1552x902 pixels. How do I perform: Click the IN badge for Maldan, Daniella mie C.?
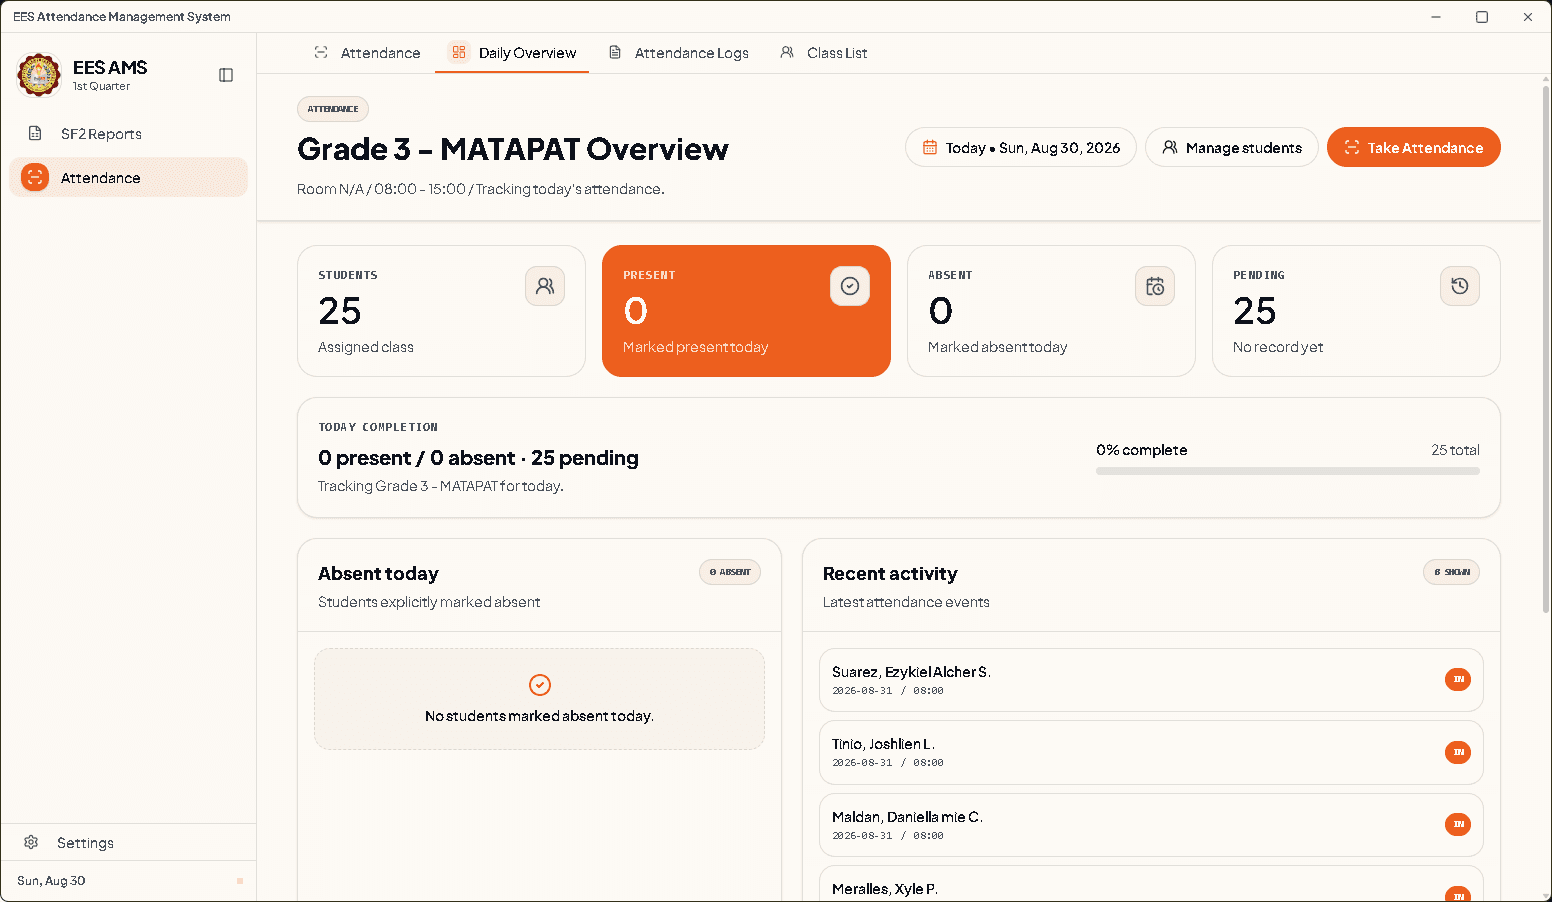coord(1458,824)
